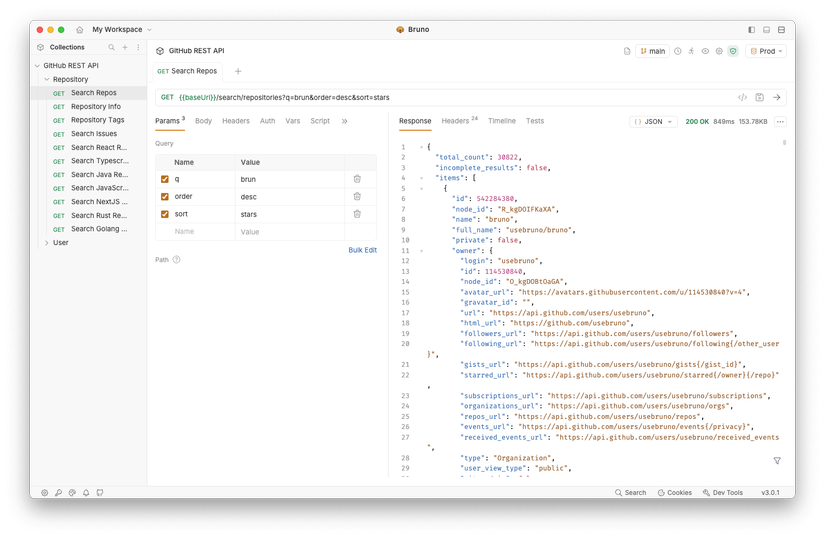This screenshot has width=825, height=538.
Task: Open notifications bell icon
Action: pyautogui.click(x=86, y=493)
